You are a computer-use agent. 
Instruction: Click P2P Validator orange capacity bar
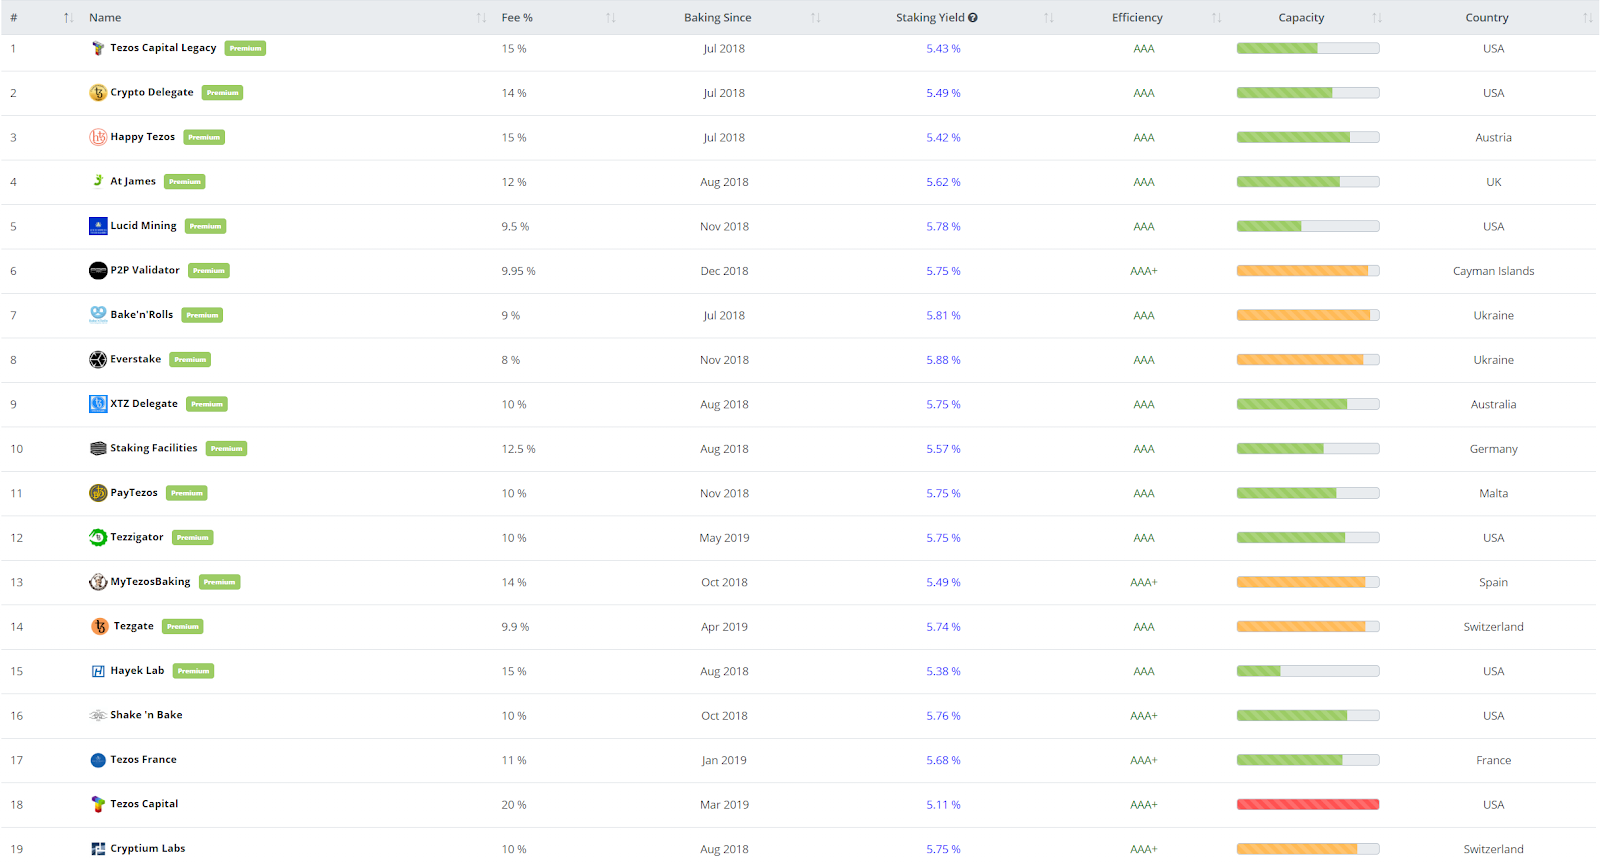tap(1308, 271)
